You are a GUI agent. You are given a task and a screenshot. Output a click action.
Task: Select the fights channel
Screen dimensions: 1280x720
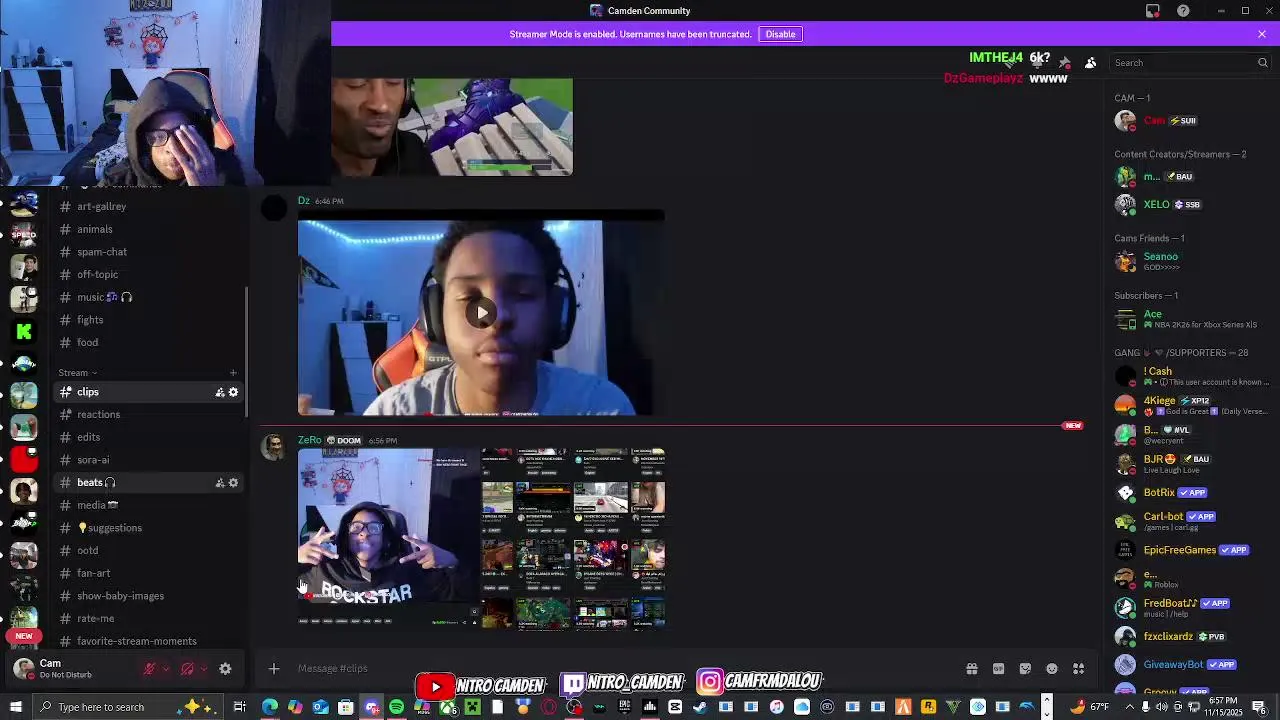148,320
